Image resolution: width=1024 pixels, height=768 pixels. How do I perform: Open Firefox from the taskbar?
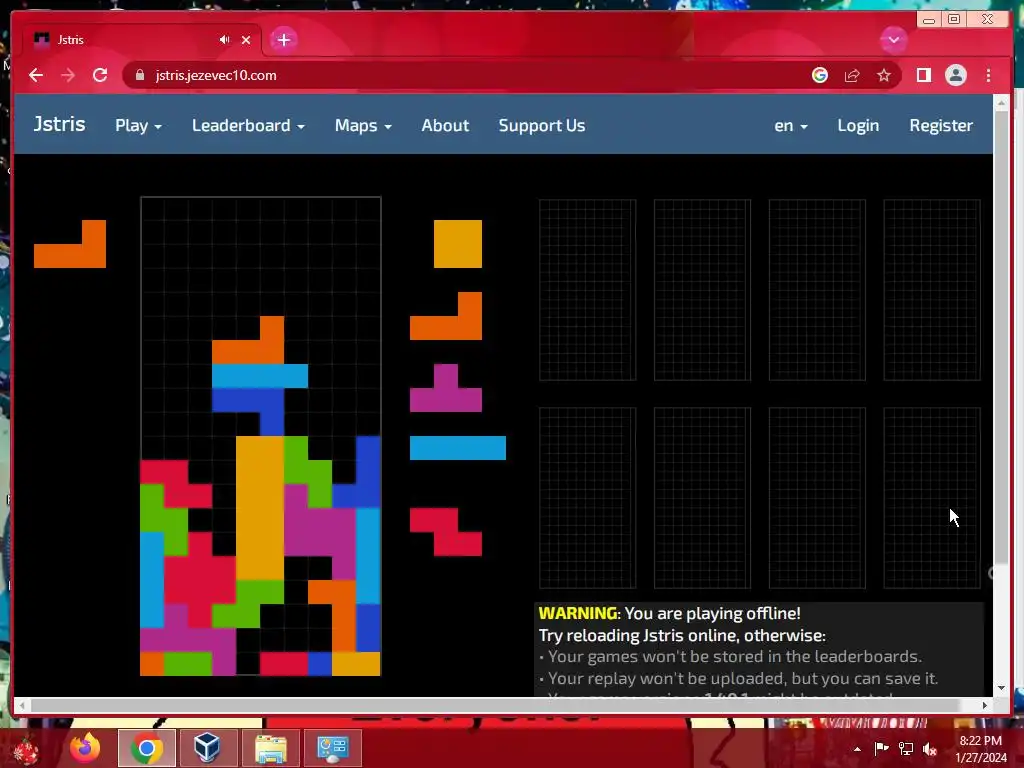(x=85, y=748)
